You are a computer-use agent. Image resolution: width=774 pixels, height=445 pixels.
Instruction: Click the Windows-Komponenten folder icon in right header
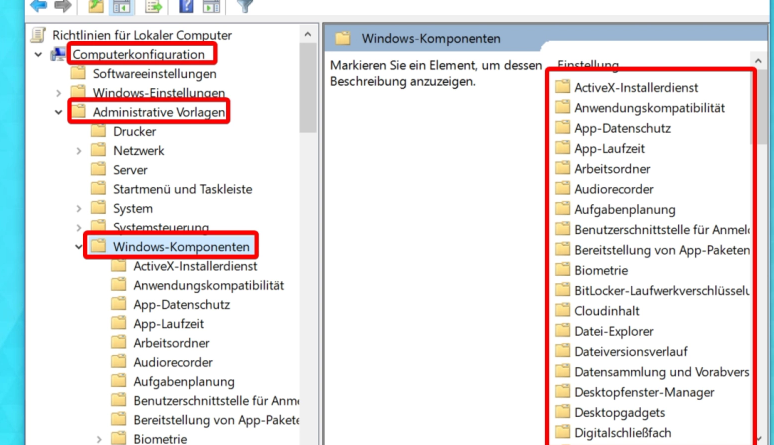pos(343,38)
